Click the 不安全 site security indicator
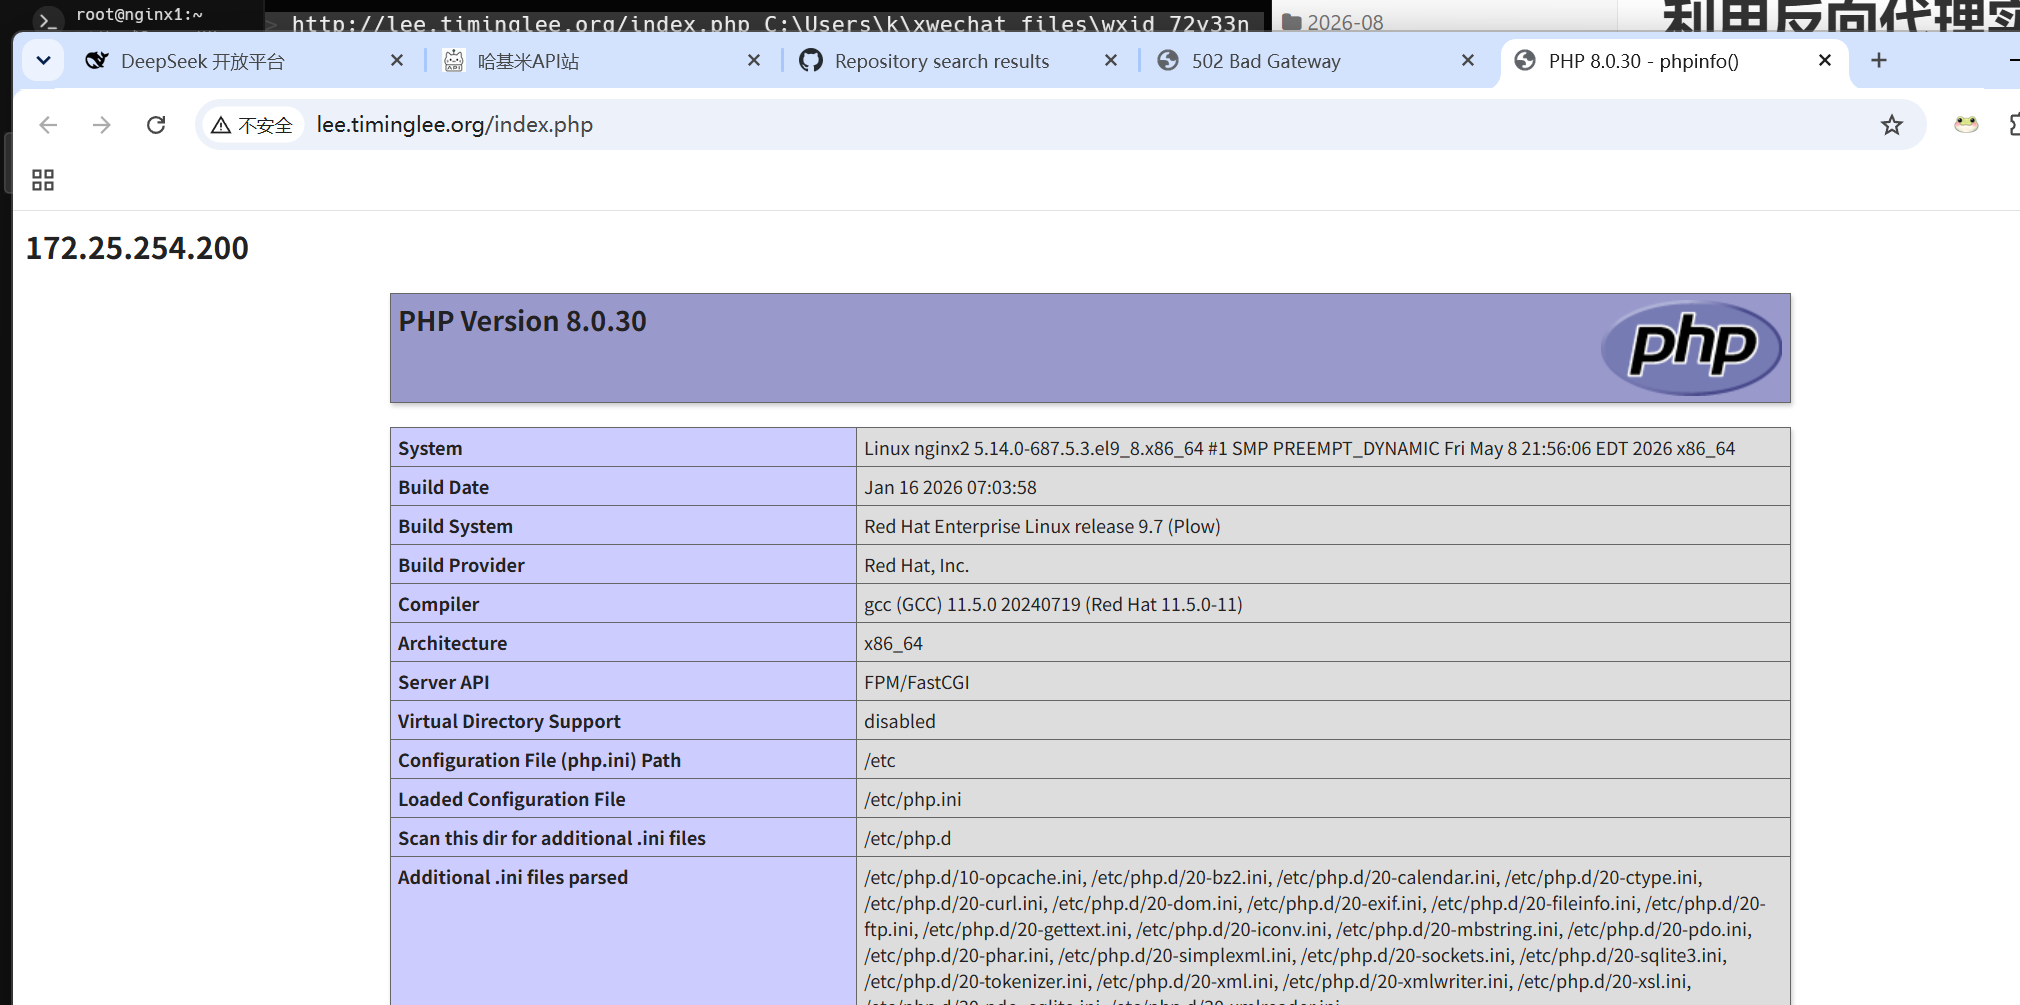This screenshot has width=2020, height=1005. (x=252, y=125)
